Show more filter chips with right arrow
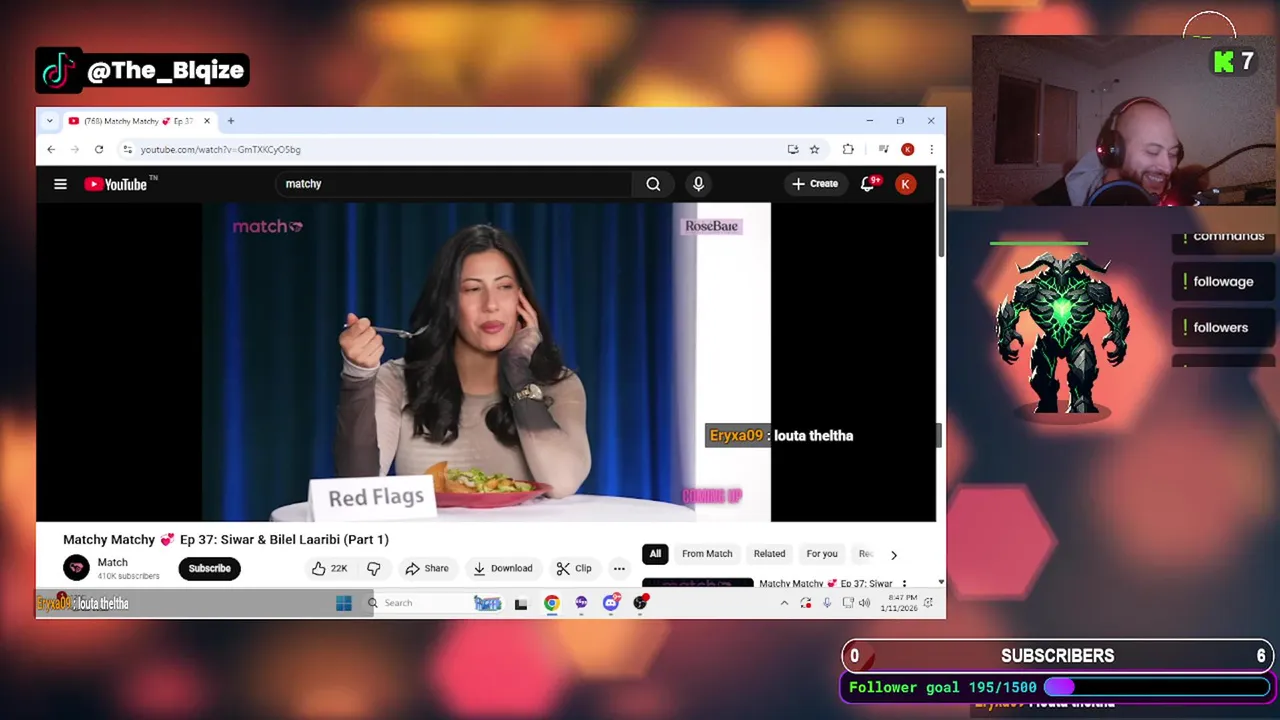This screenshot has width=1280, height=720. click(894, 555)
